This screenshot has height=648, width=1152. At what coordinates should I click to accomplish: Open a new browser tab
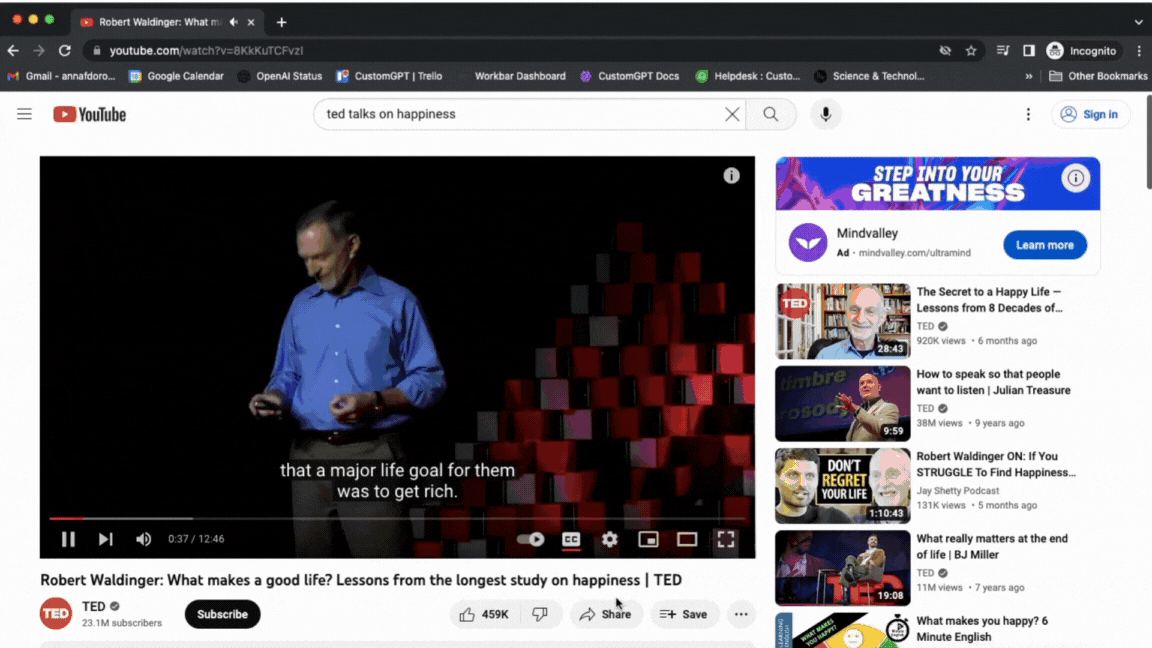pyautogui.click(x=281, y=22)
